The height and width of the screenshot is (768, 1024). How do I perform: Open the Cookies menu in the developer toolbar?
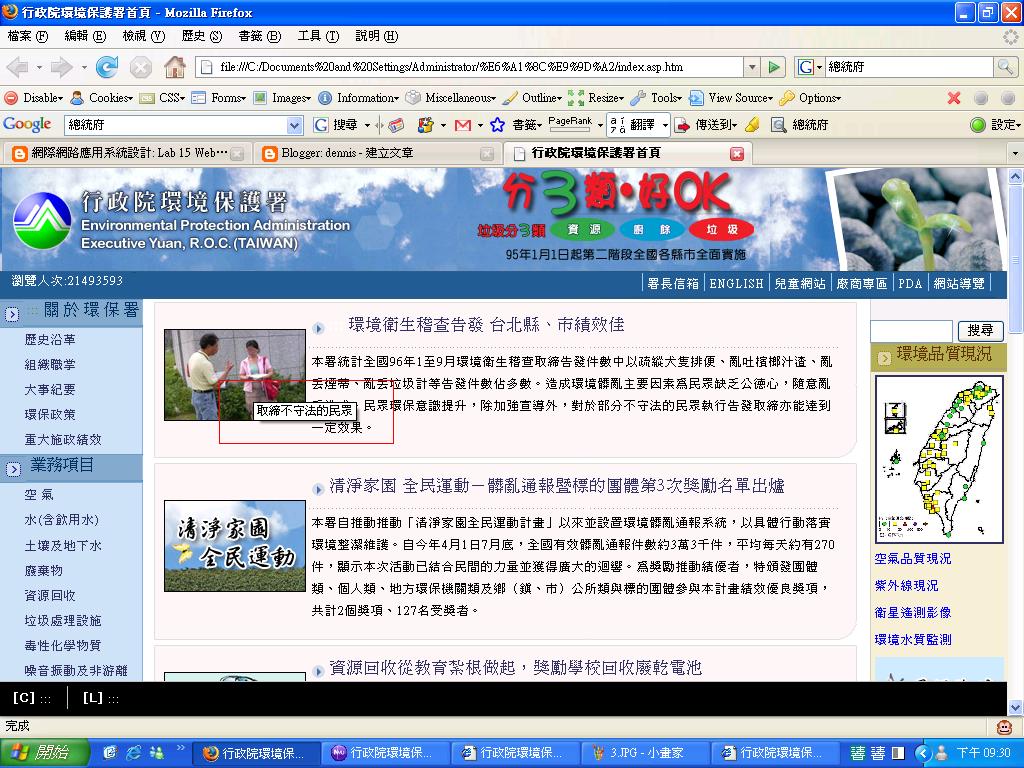coord(102,98)
